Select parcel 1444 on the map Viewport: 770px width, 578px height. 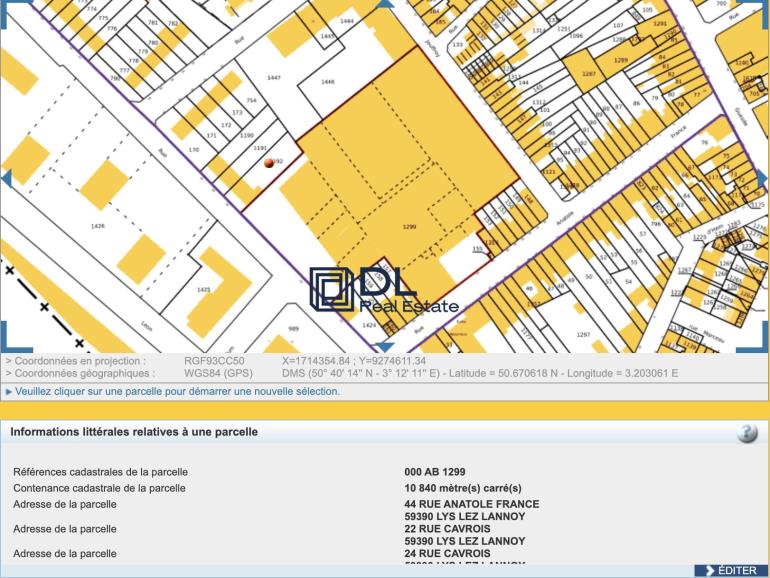[347, 21]
